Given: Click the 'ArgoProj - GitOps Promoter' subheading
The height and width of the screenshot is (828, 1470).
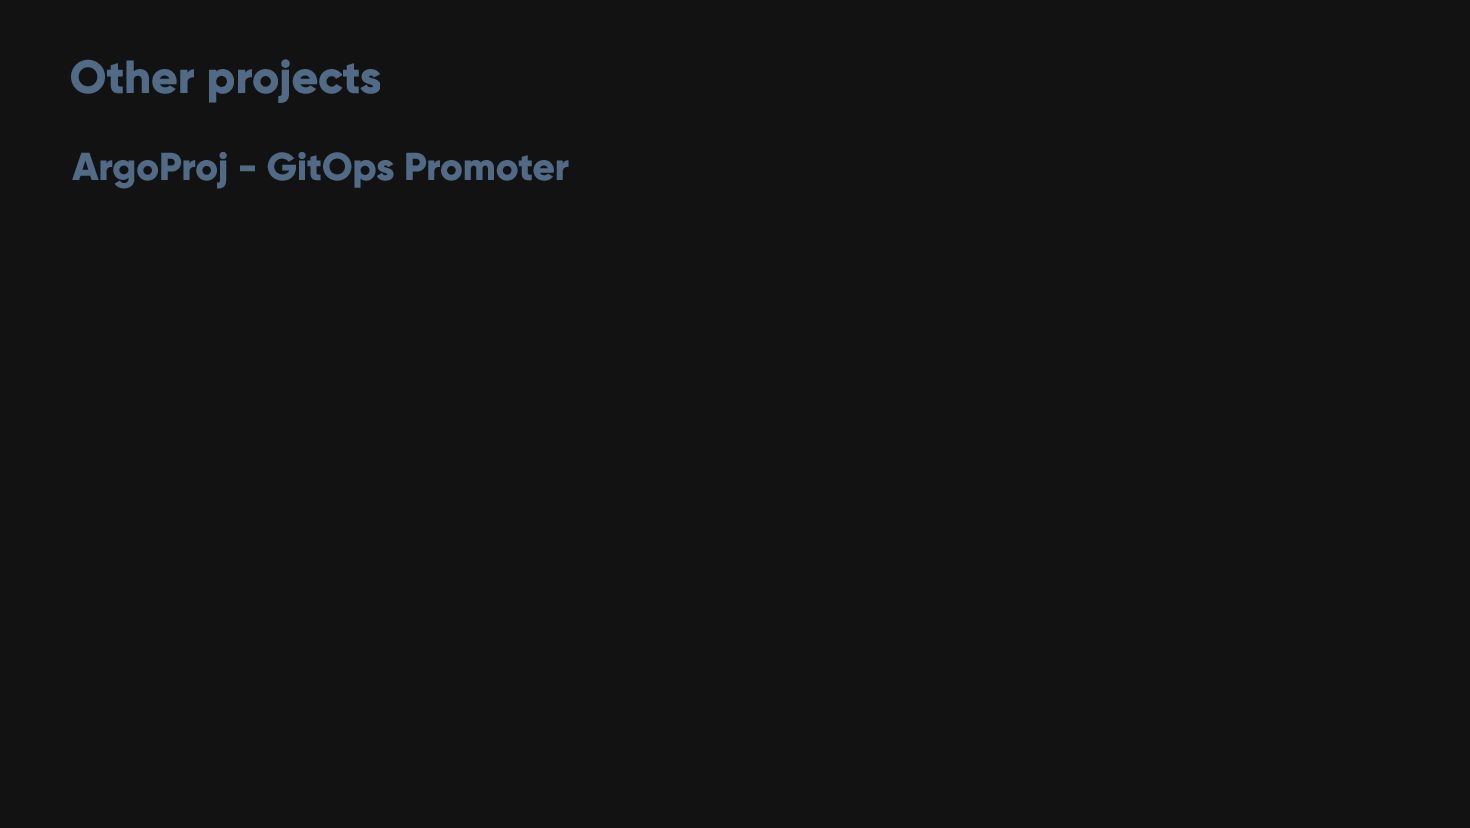Looking at the screenshot, I should click(320, 167).
